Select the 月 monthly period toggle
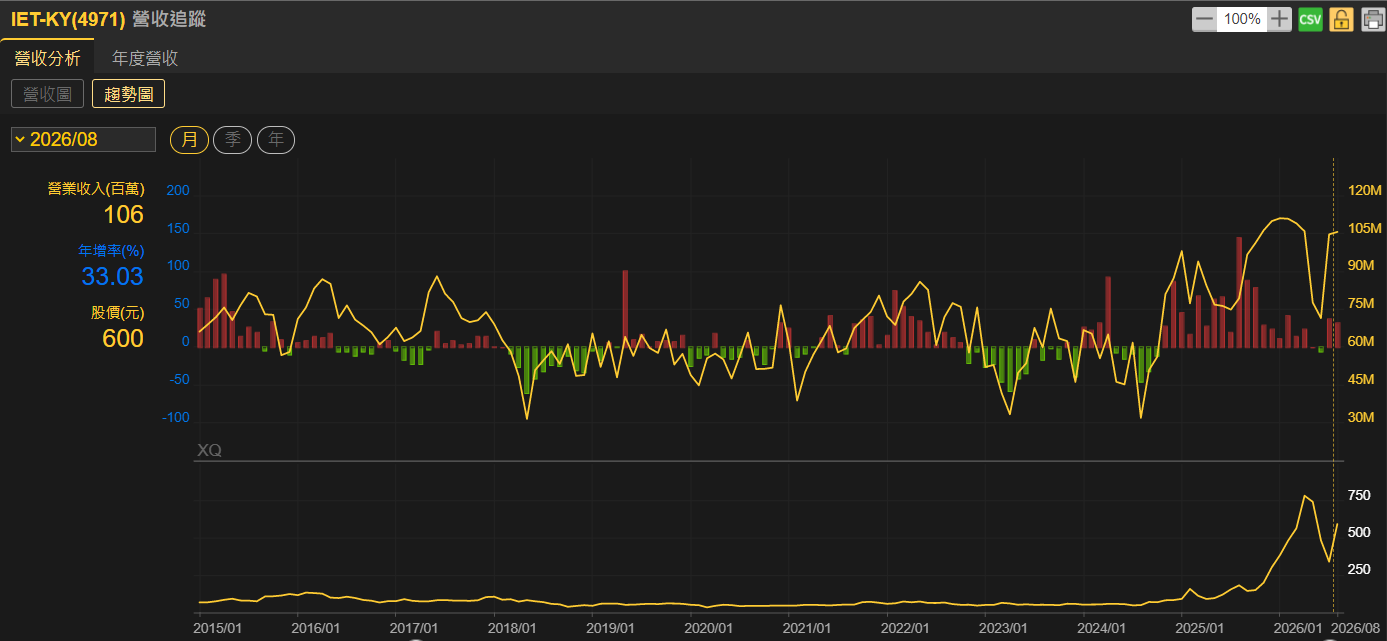 tap(190, 140)
